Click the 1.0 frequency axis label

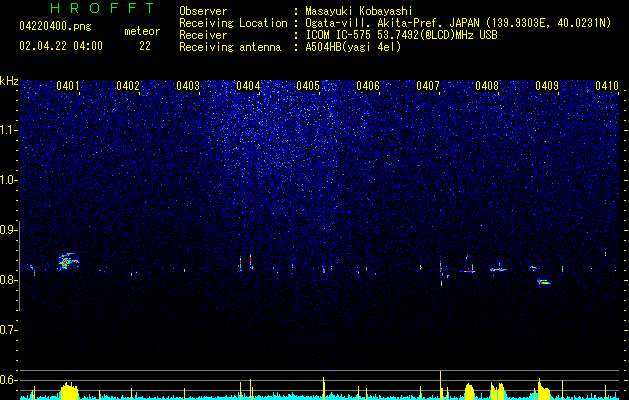pyautogui.click(x=8, y=180)
